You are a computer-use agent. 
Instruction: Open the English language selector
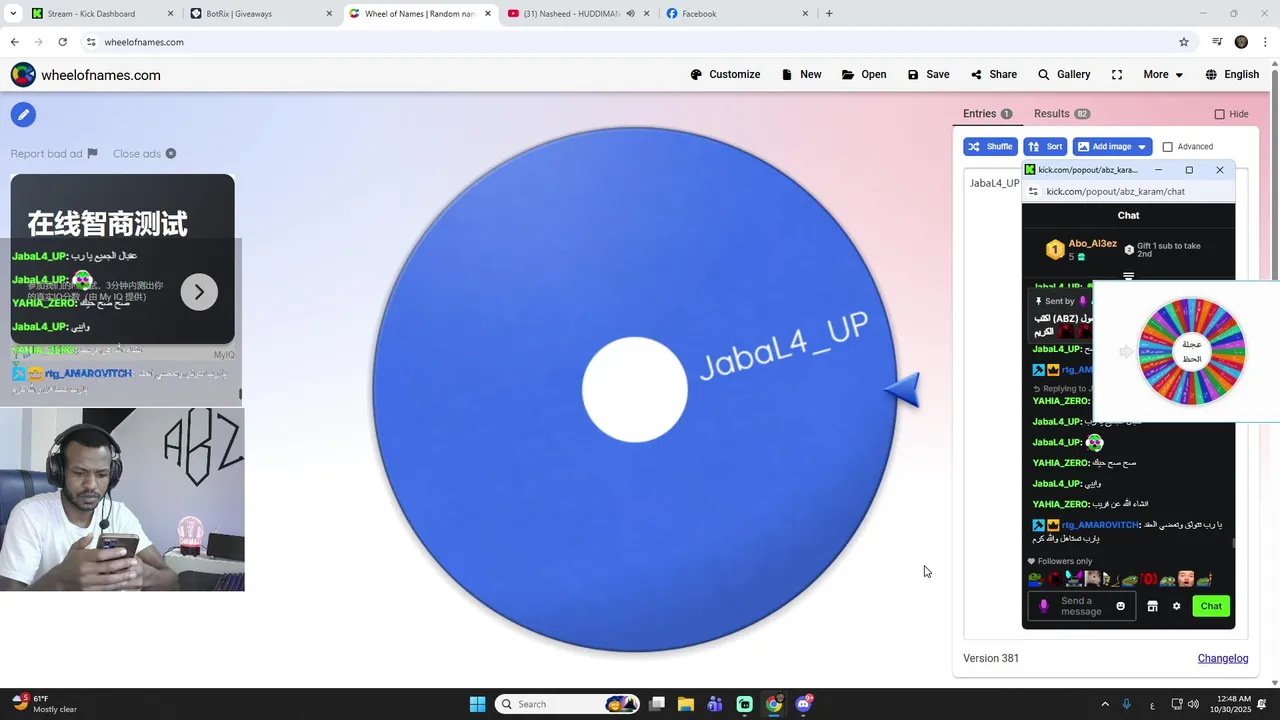(x=1232, y=75)
